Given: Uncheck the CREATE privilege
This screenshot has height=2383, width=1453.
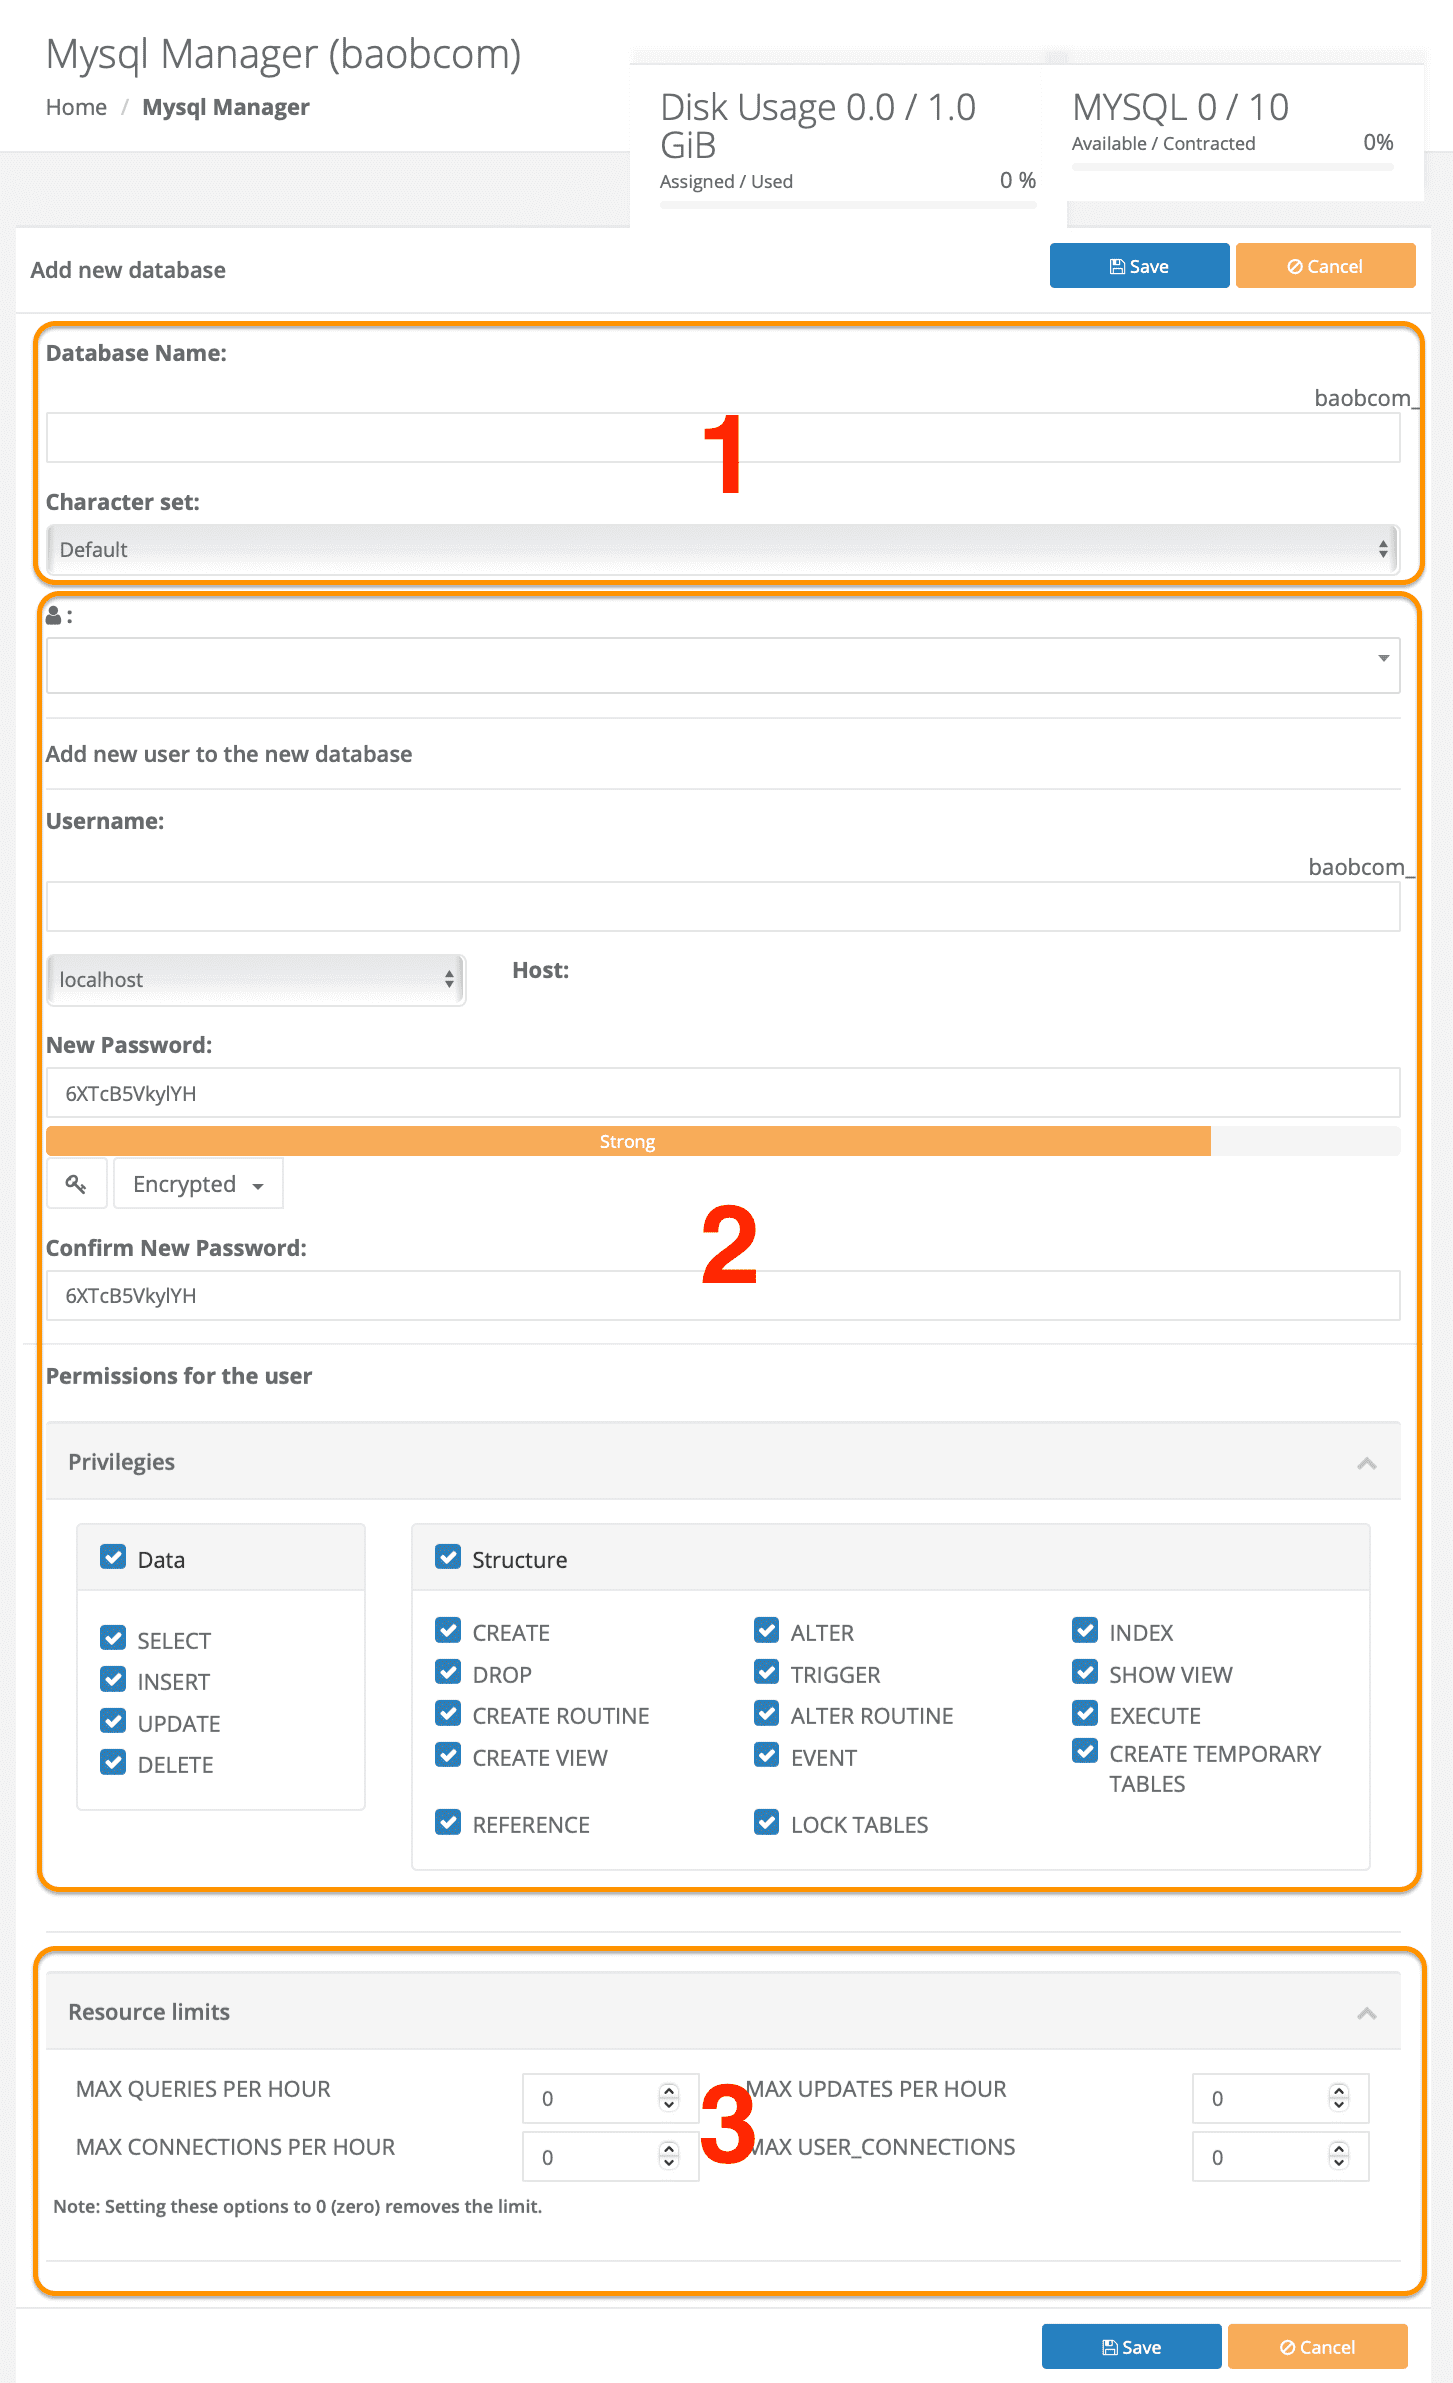Looking at the screenshot, I should (x=448, y=1631).
